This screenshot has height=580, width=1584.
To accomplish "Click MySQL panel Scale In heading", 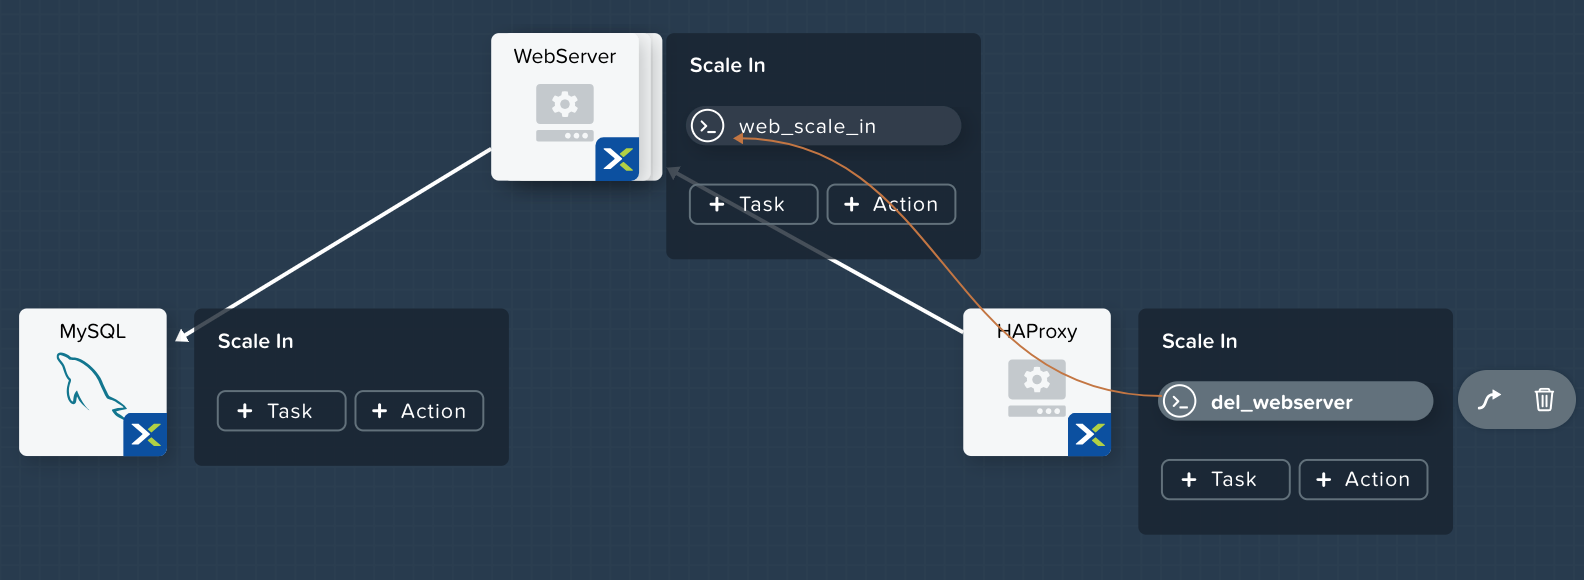I will pyautogui.click(x=255, y=341).
